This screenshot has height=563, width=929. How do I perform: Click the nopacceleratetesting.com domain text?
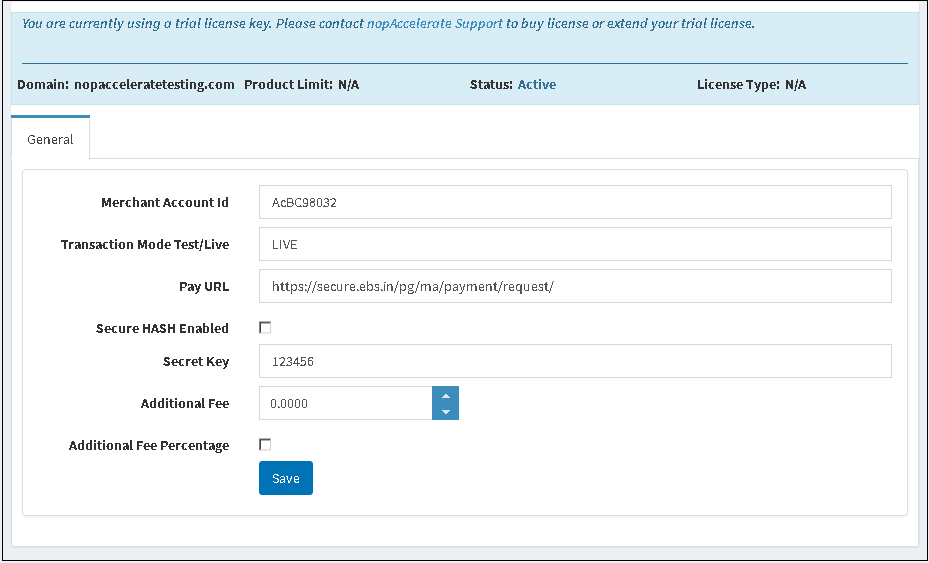[x=153, y=85]
